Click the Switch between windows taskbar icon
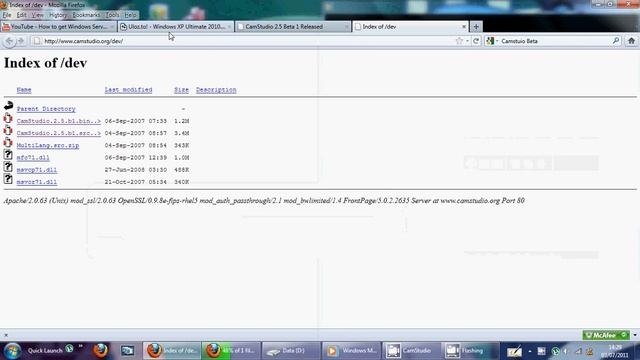The height and width of the screenshot is (360, 640). [127, 351]
